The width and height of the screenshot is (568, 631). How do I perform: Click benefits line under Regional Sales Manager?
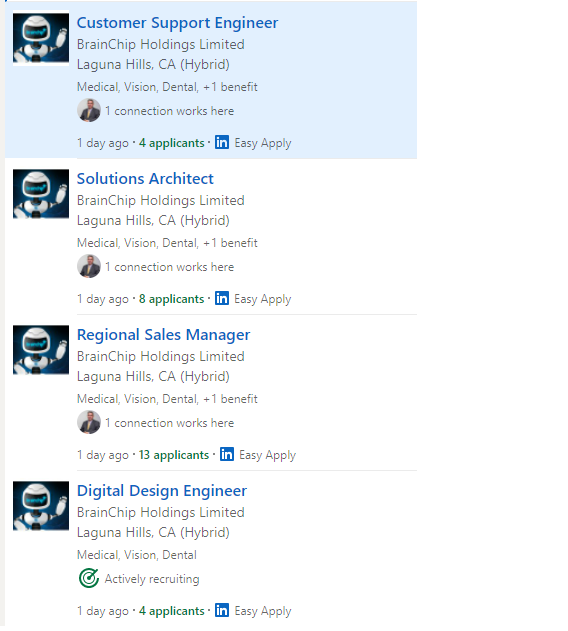167,399
